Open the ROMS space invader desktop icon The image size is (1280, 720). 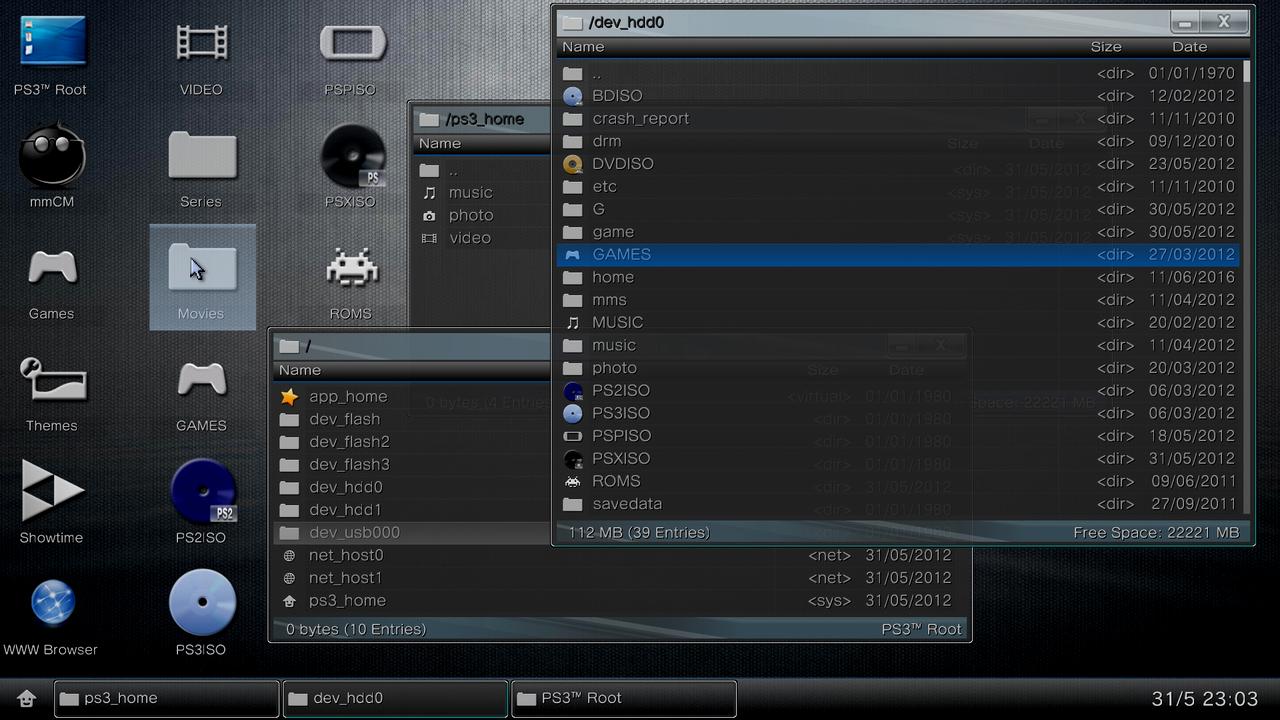pyautogui.click(x=350, y=270)
